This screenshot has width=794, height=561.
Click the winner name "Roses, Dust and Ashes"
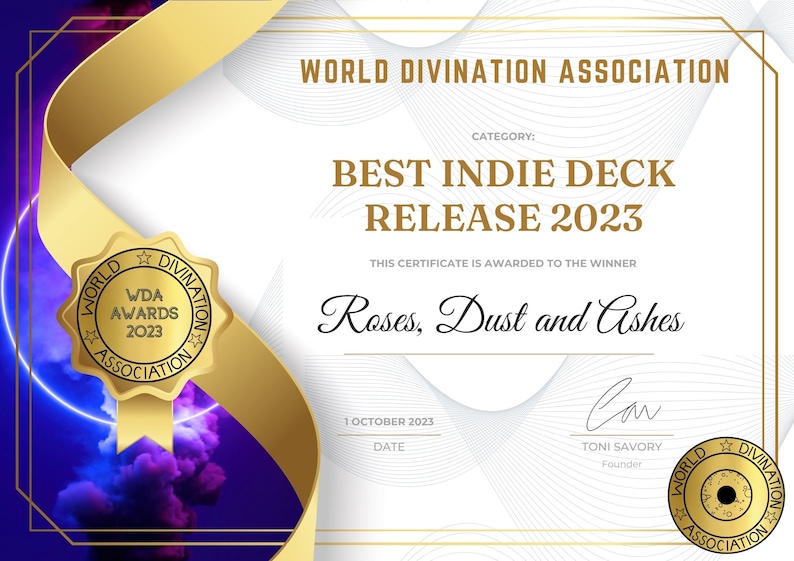(501, 315)
